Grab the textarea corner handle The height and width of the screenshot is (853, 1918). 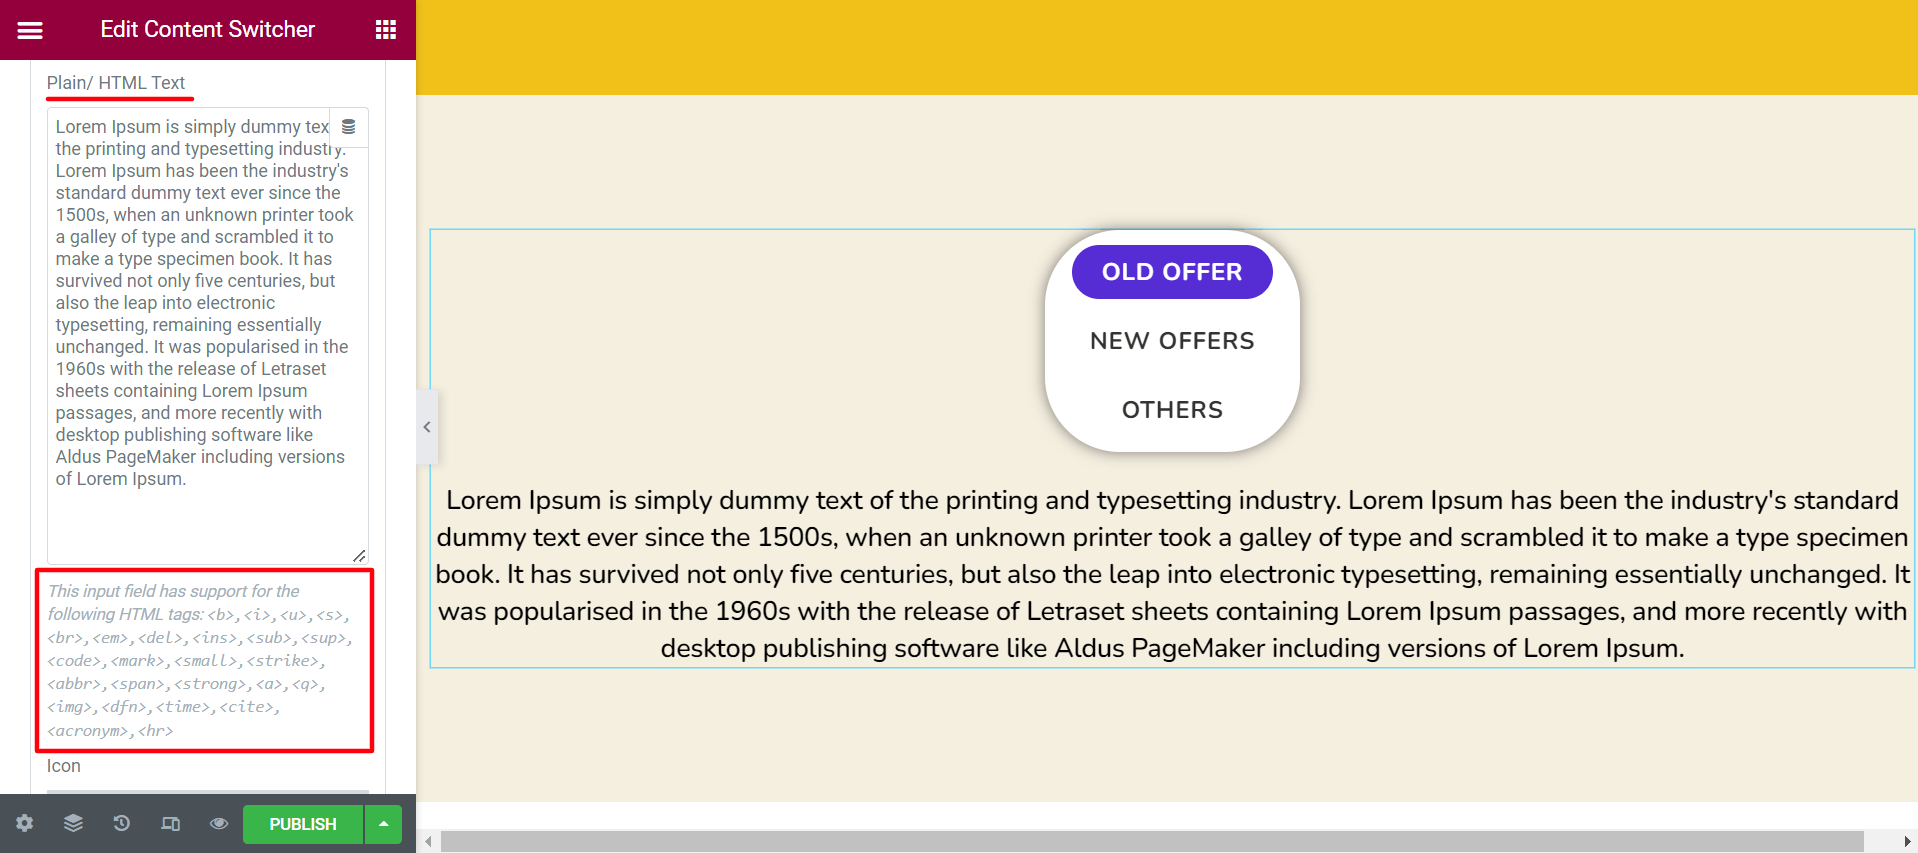360,556
